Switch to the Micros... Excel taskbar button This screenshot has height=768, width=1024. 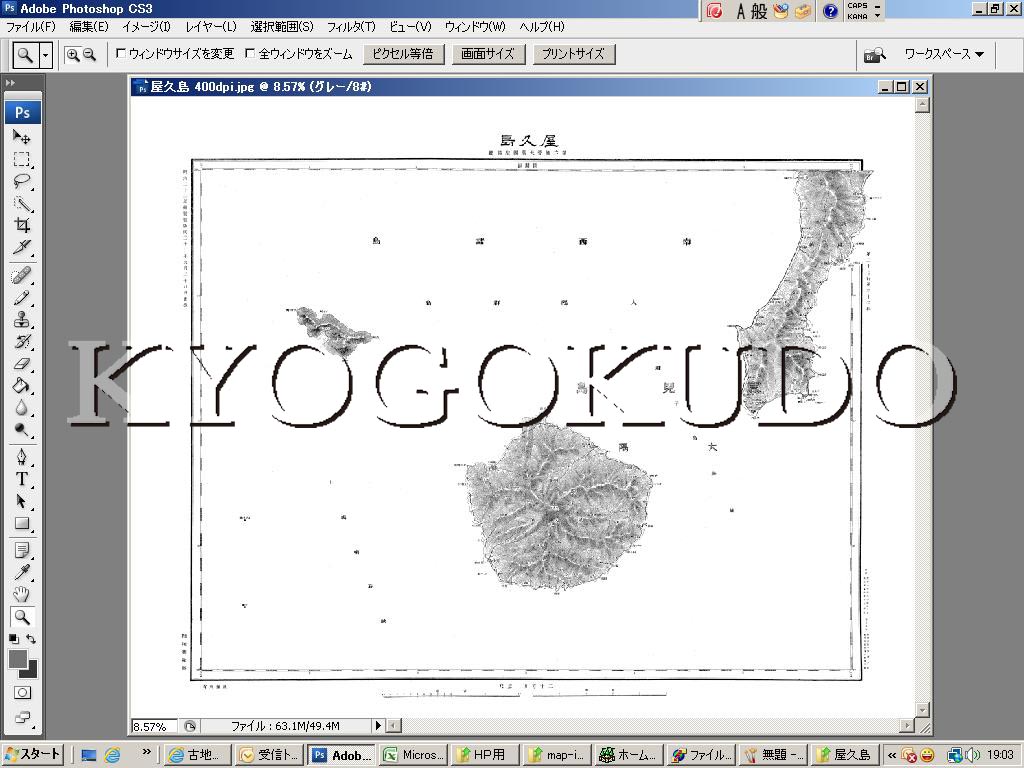tap(415, 755)
